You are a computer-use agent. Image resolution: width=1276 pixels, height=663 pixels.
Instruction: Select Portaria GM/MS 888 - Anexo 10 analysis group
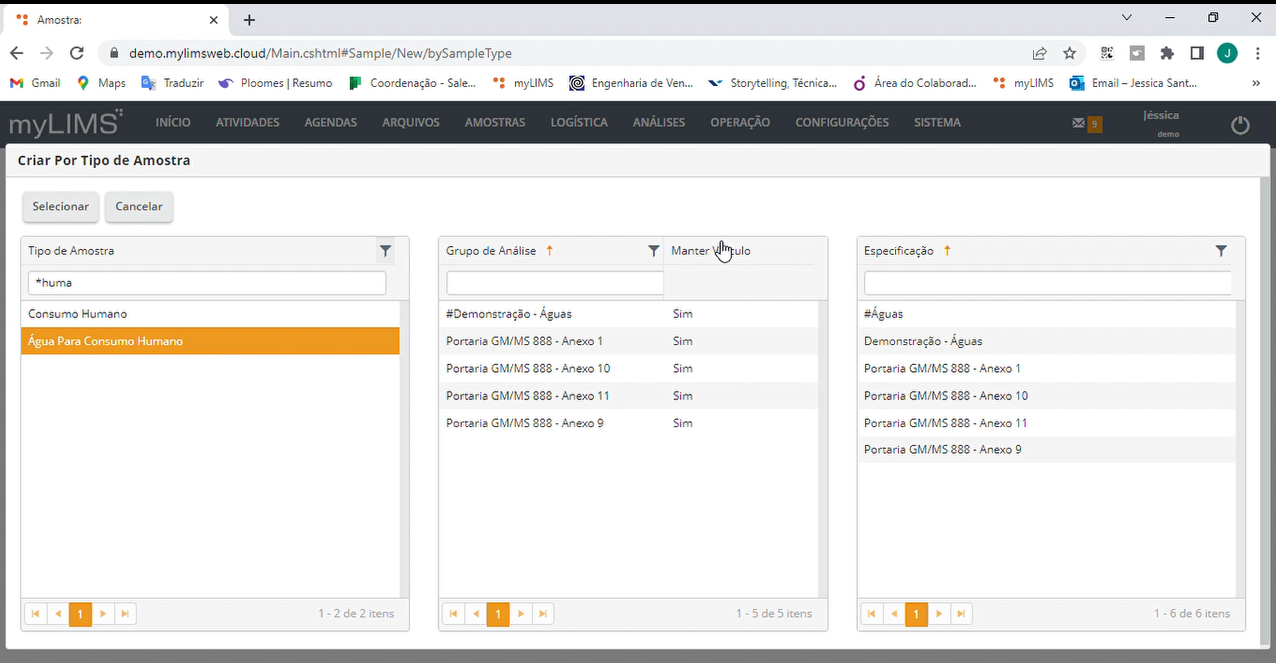[628, 368]
